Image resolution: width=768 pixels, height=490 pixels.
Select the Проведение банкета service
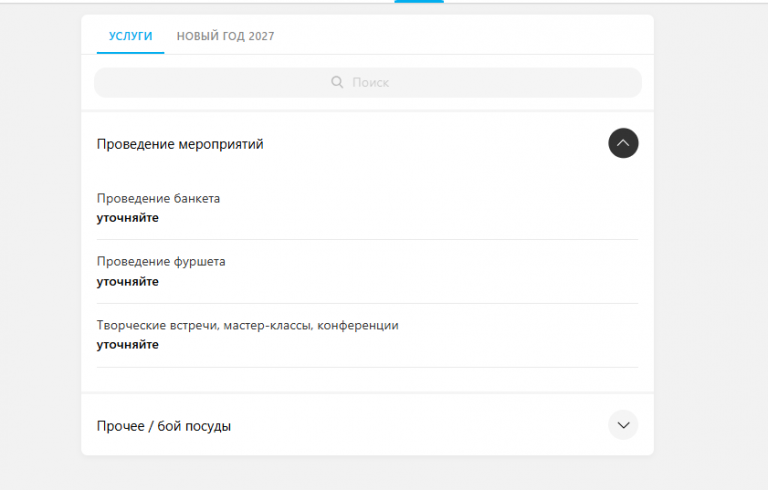[158, 198]
